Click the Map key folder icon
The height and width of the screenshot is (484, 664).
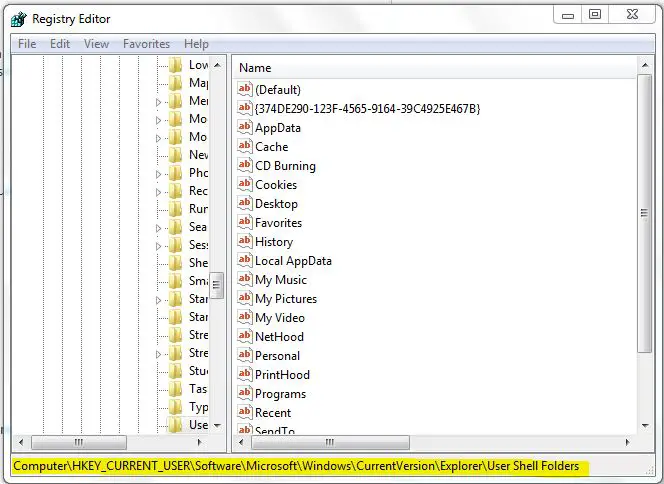coord(175,83)
